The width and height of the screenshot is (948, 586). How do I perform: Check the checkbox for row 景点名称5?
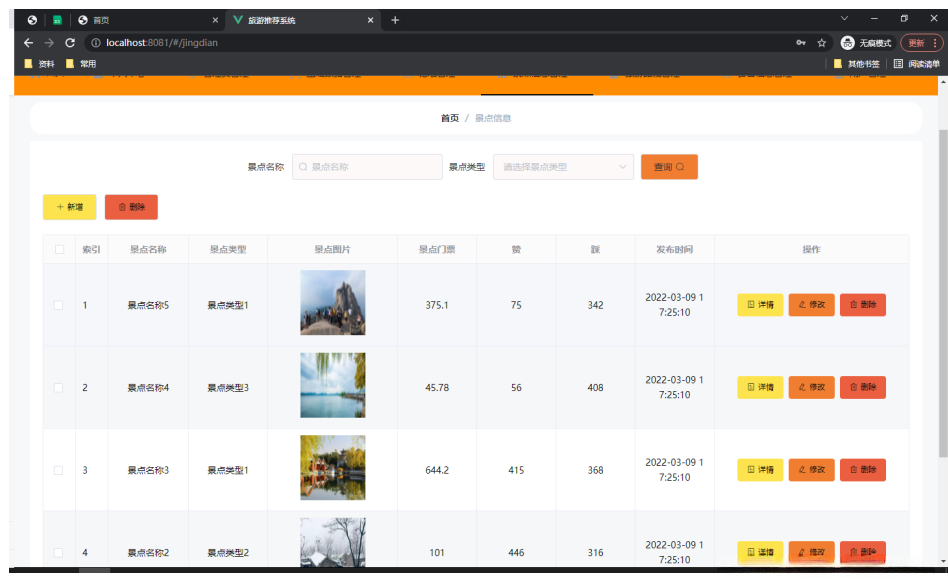click(59, 305)
